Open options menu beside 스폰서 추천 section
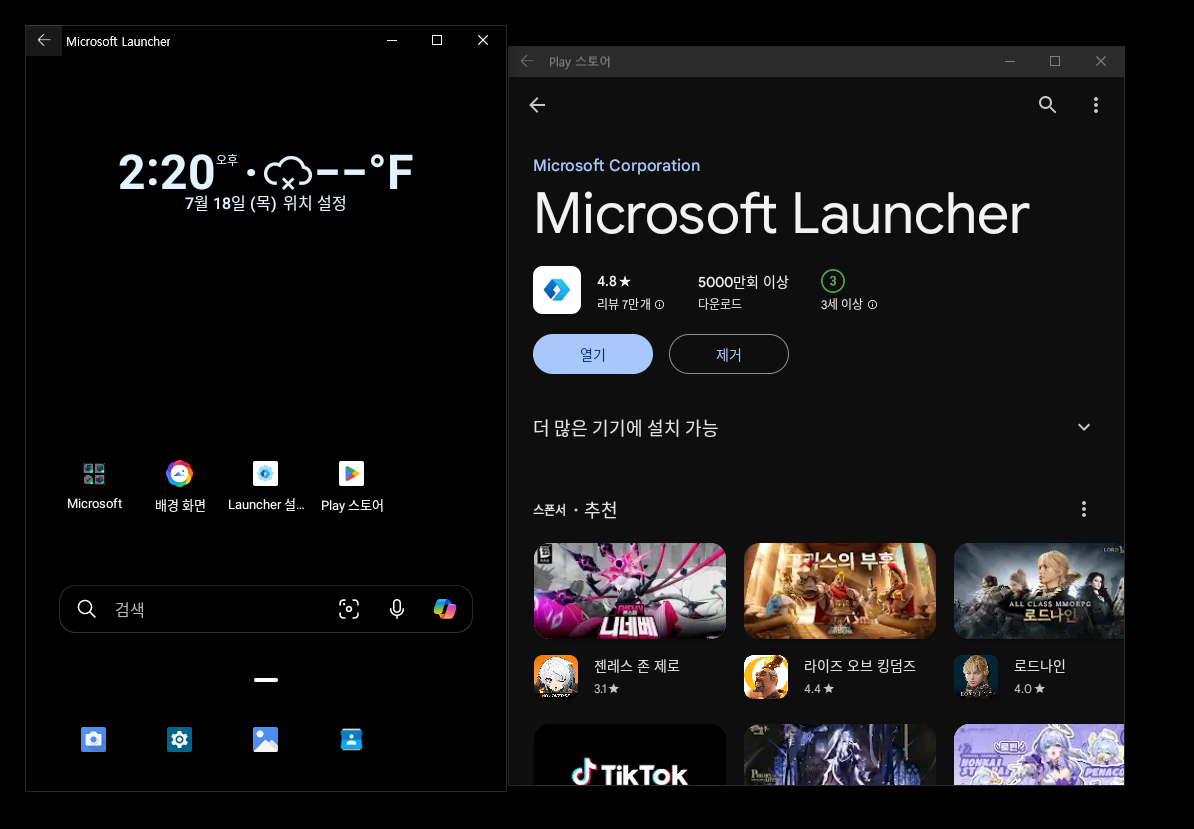The height and width of the screenshot is (829, 1194). click(x=1084, y=509)
